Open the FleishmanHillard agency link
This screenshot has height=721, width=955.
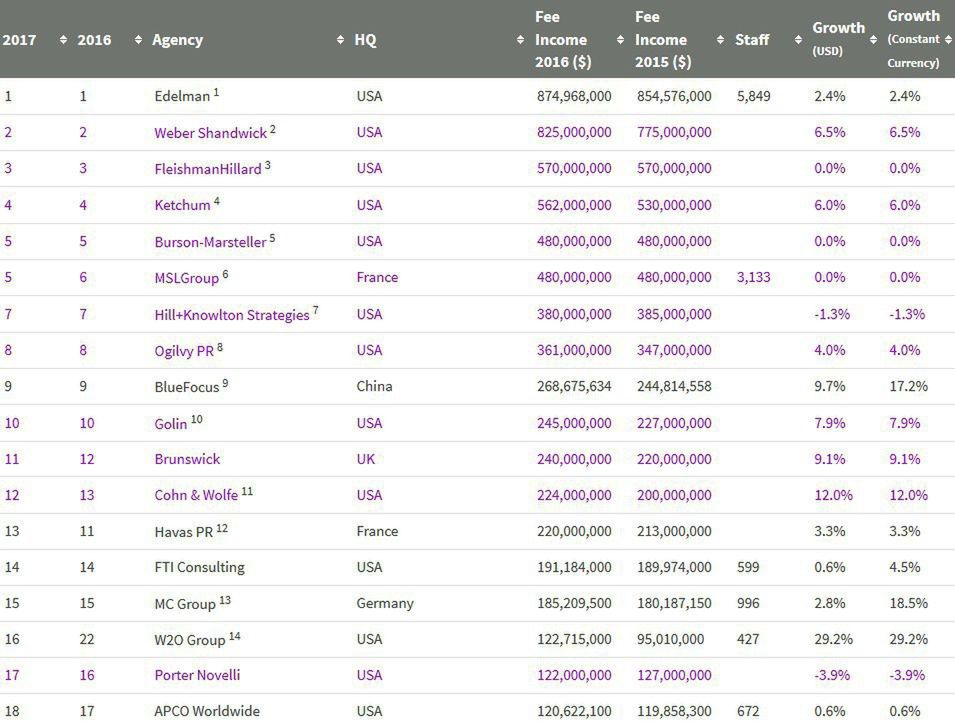[x=207, y=169]
